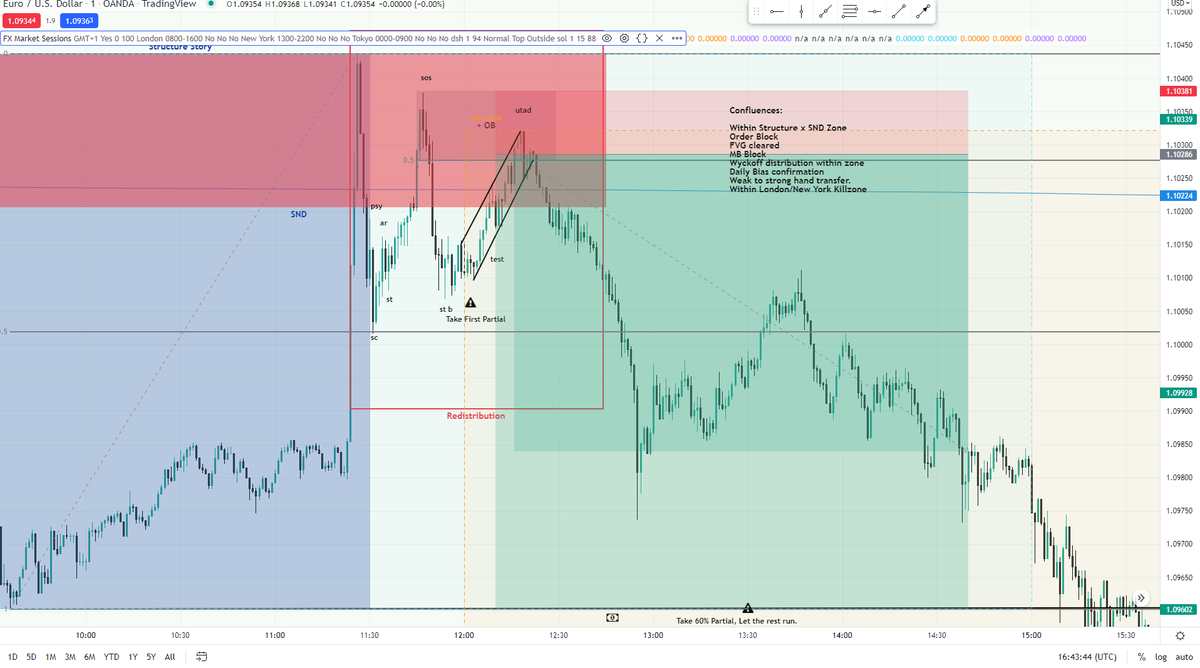Viewport: 1200px width, 668px height.
Task: Select the 1D time range
Action: click(x=12, y=657)
